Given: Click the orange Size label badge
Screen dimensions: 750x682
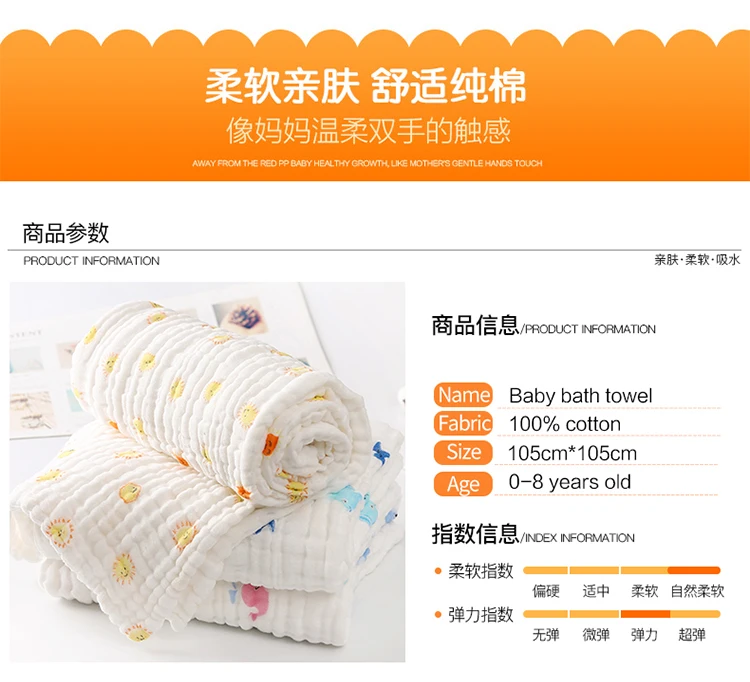Looking at the screenshot, I should tap(463, 452).
